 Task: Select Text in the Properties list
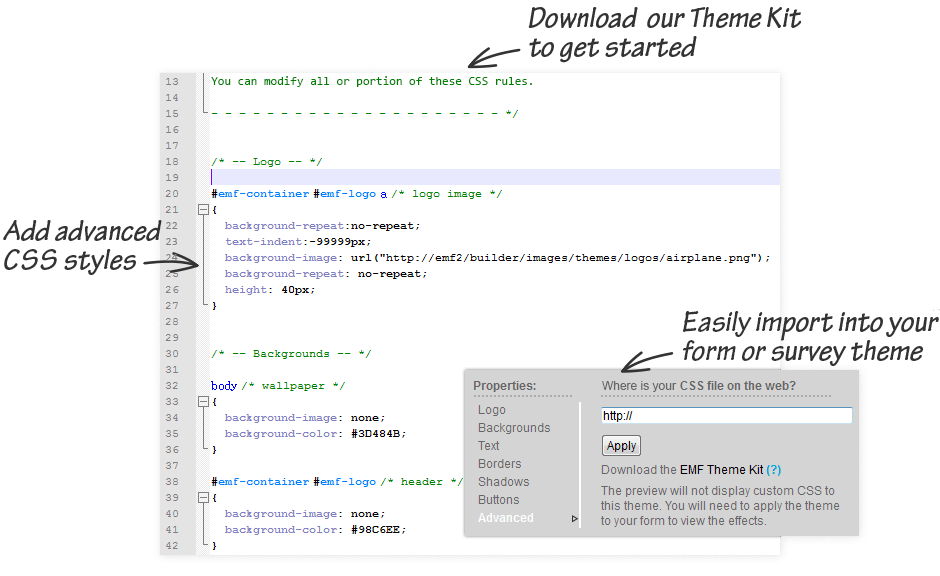pyautogui.click(x=489, y=446)
